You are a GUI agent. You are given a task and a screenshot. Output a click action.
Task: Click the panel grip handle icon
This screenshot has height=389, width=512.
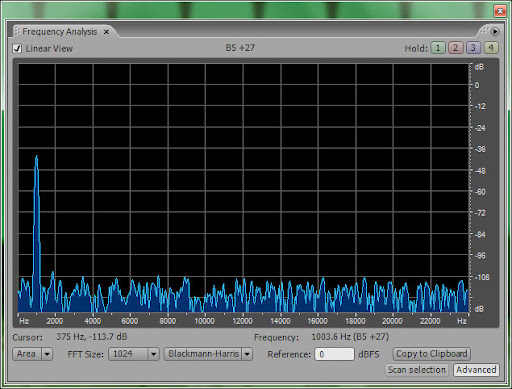(x=18, y=31)
